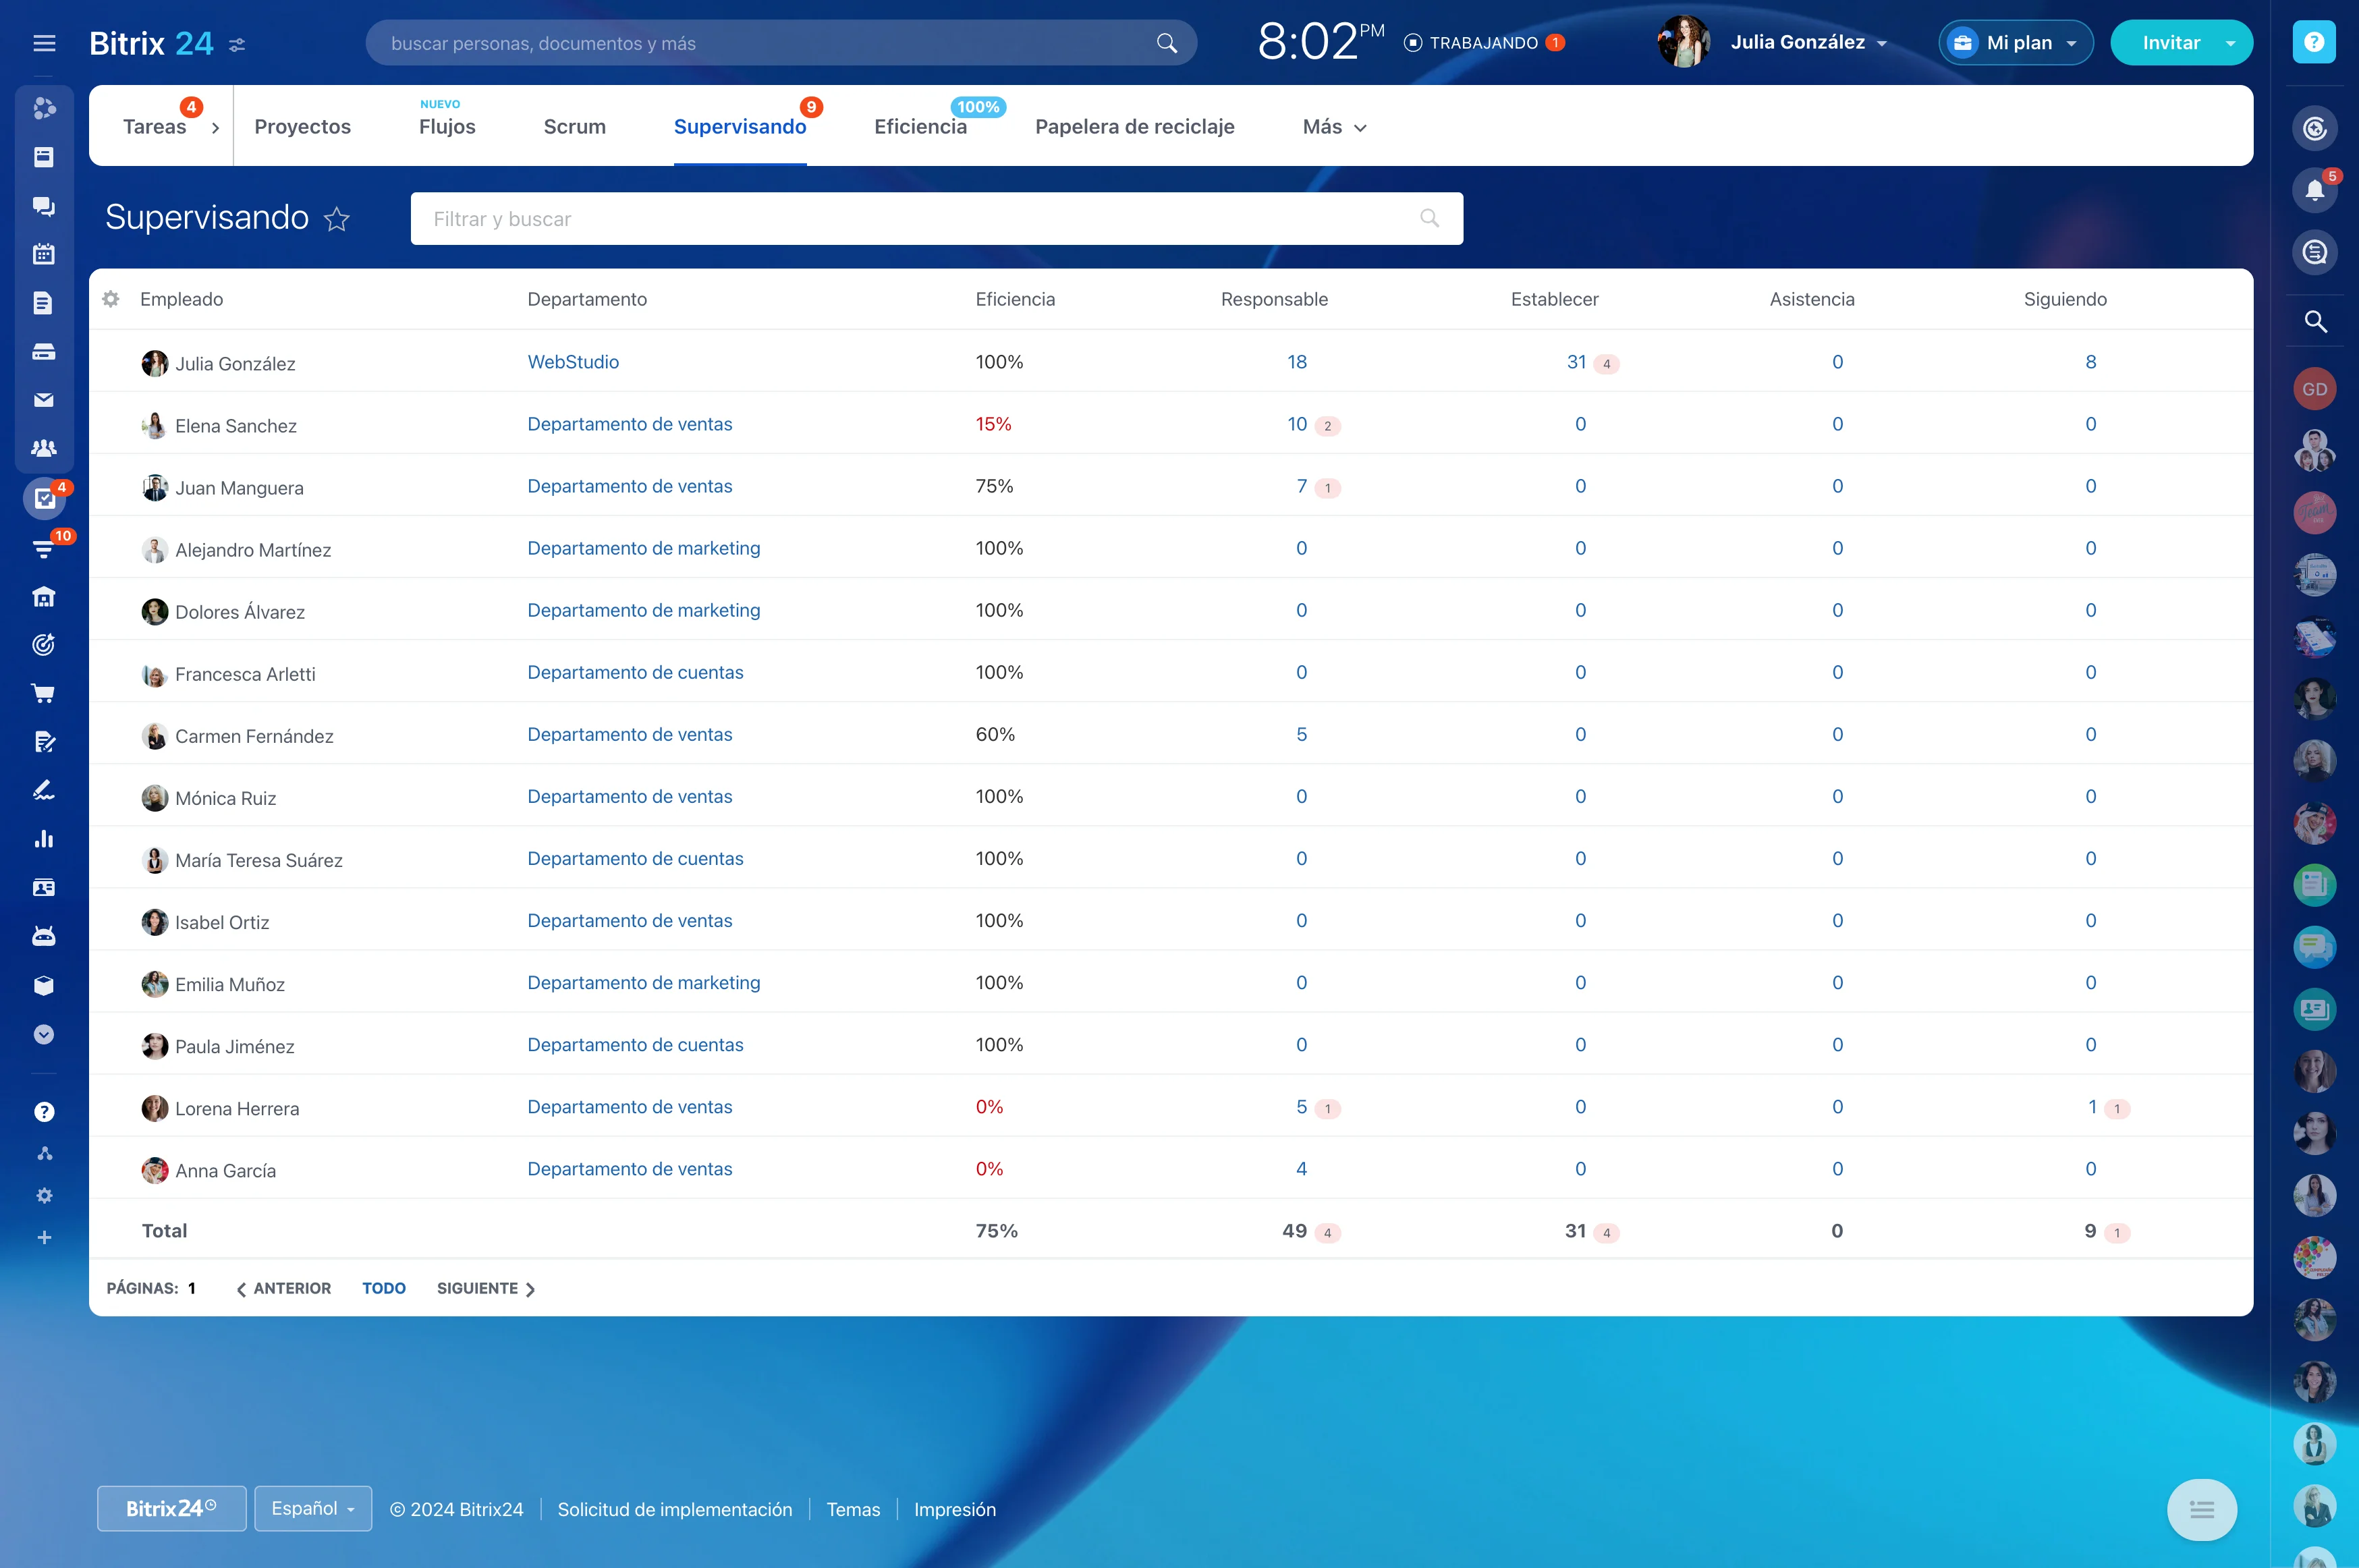
Task: Click the shopping cart sidebar icon
Action: coord(44,693)
